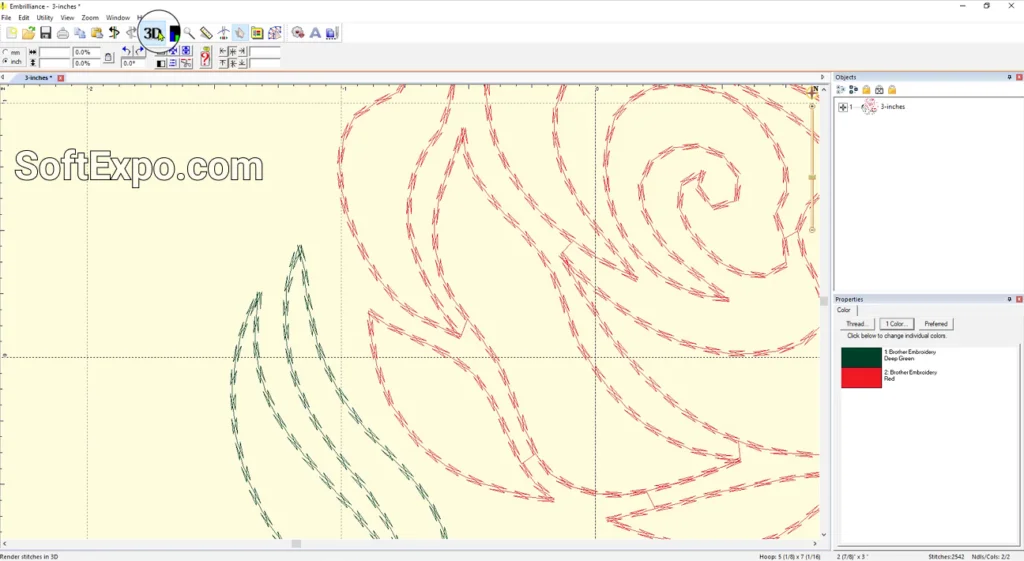
Task: Click the align horizontal centers icon
Action: (232, 51)
